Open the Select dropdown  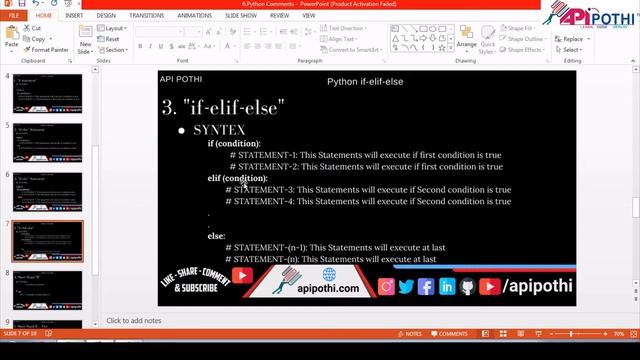coord(569,50)
